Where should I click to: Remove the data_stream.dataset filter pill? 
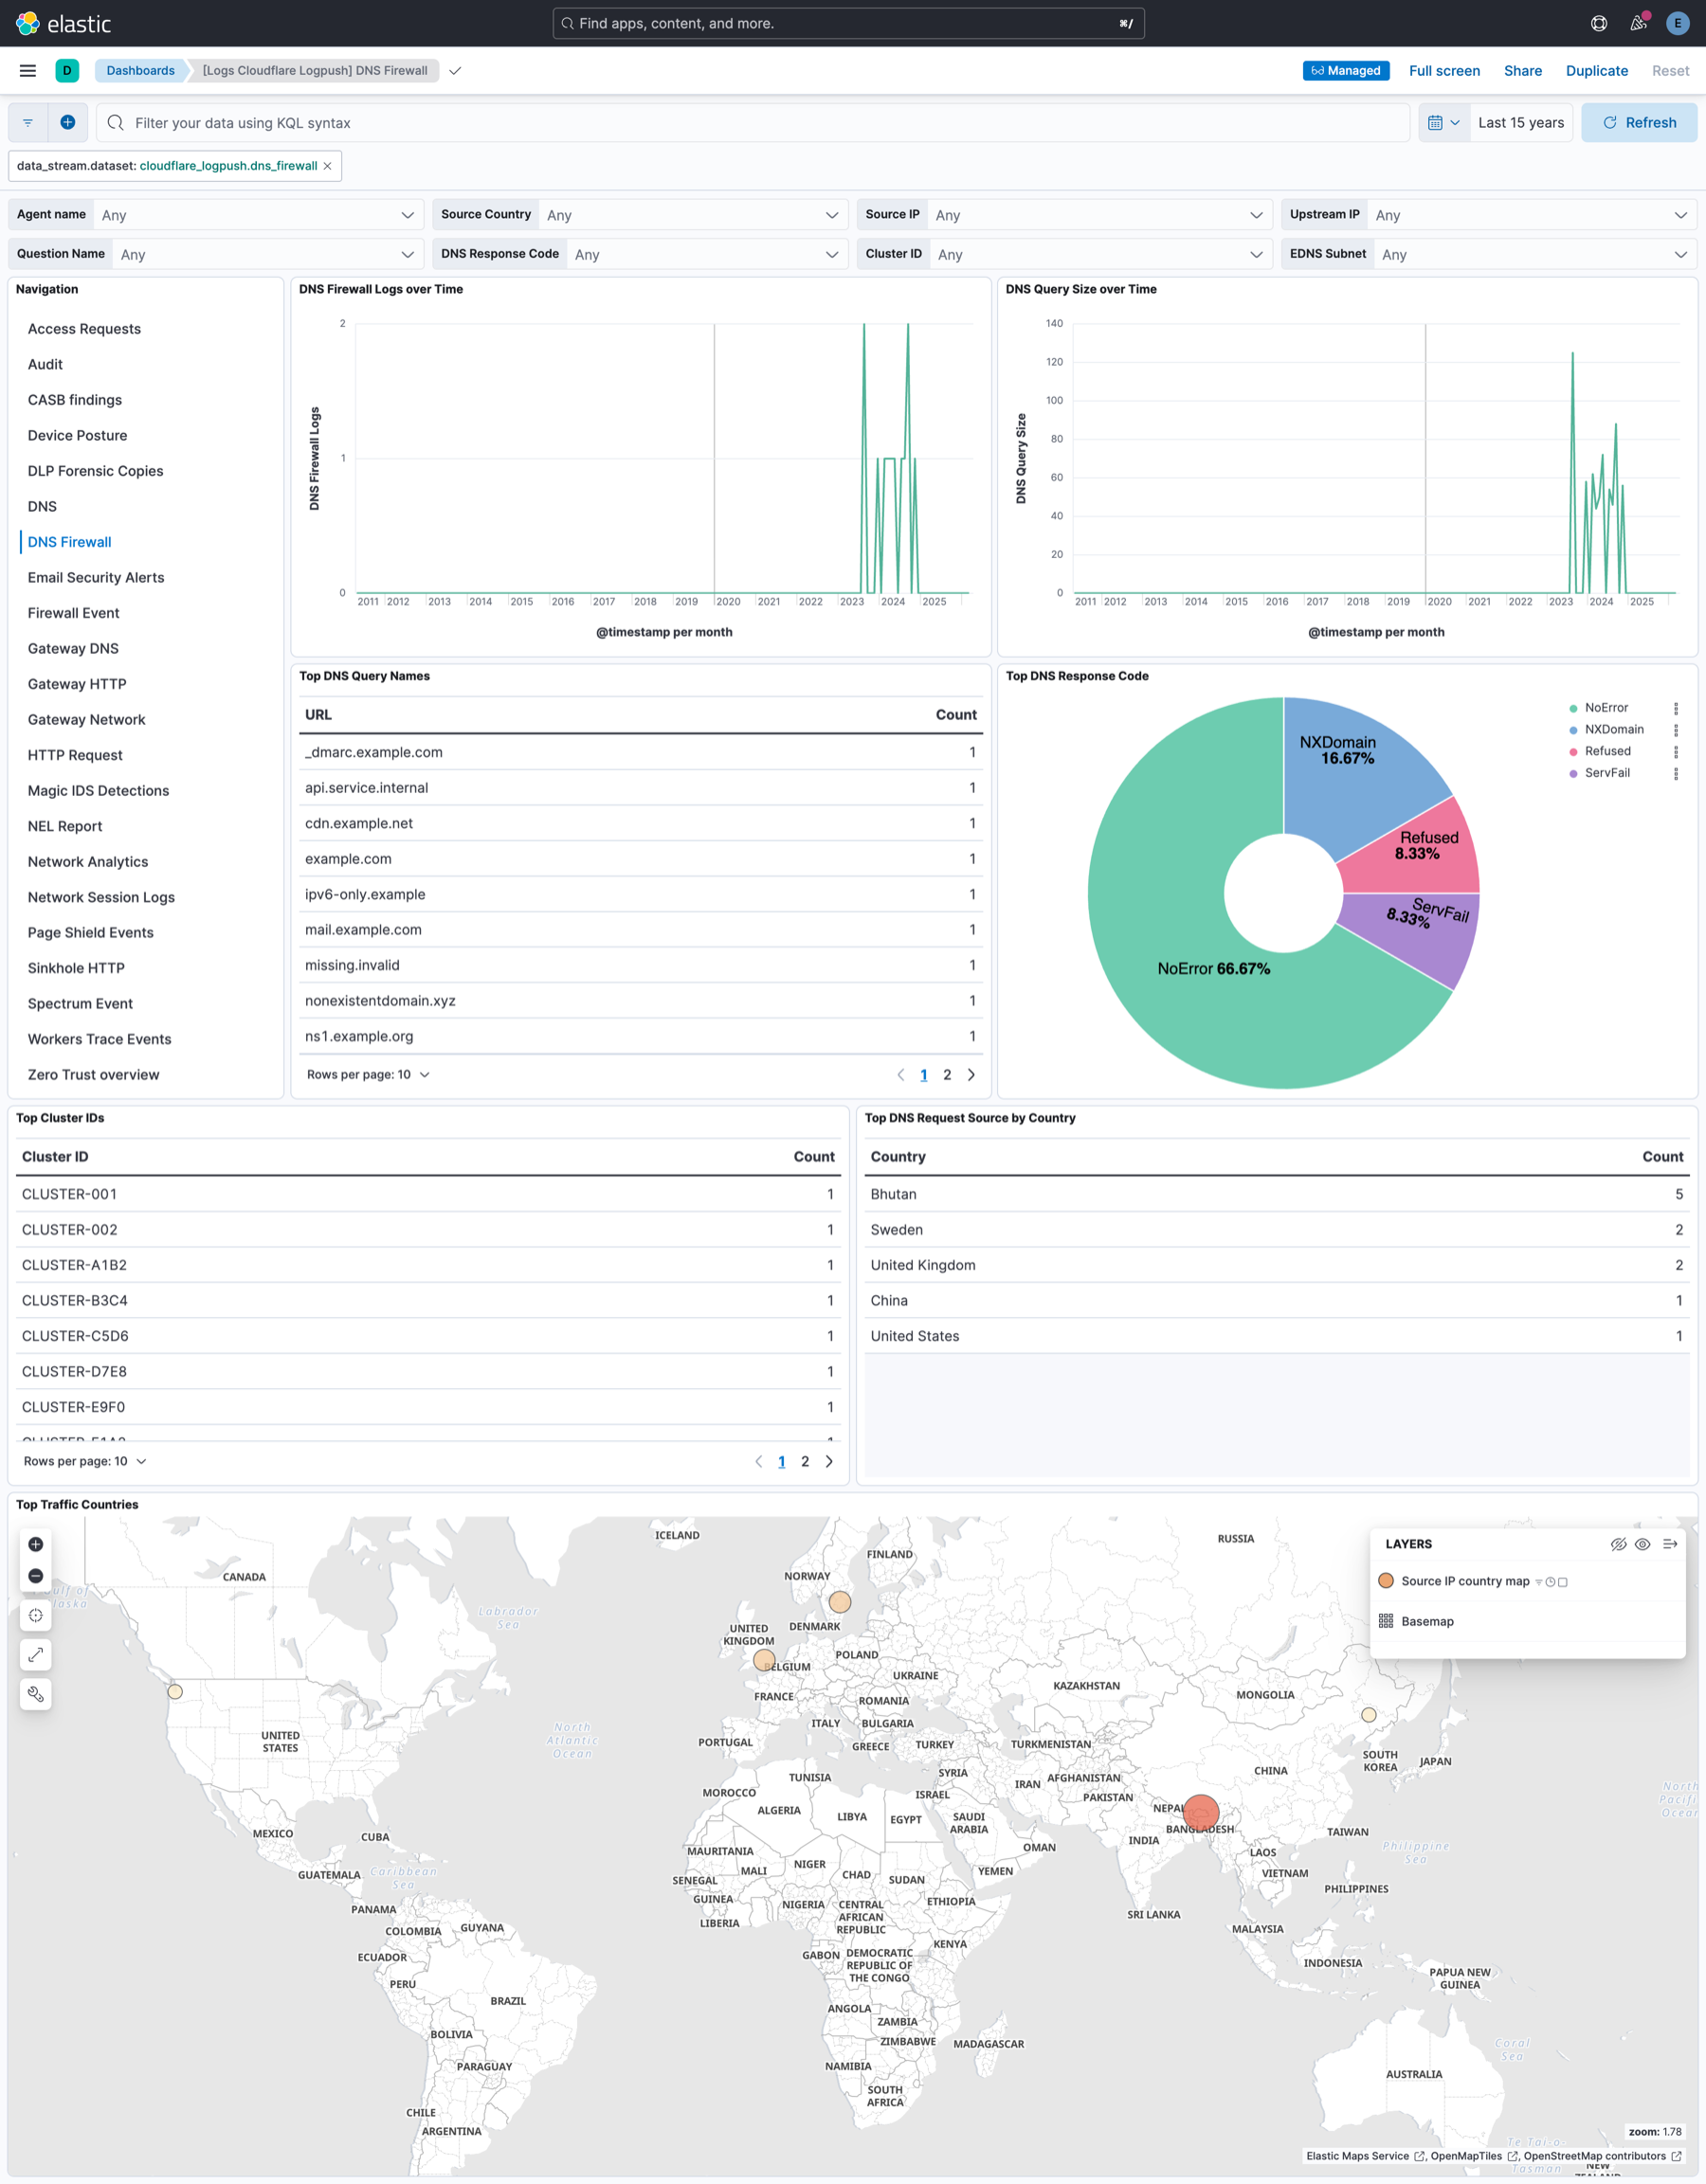[327, 166]
